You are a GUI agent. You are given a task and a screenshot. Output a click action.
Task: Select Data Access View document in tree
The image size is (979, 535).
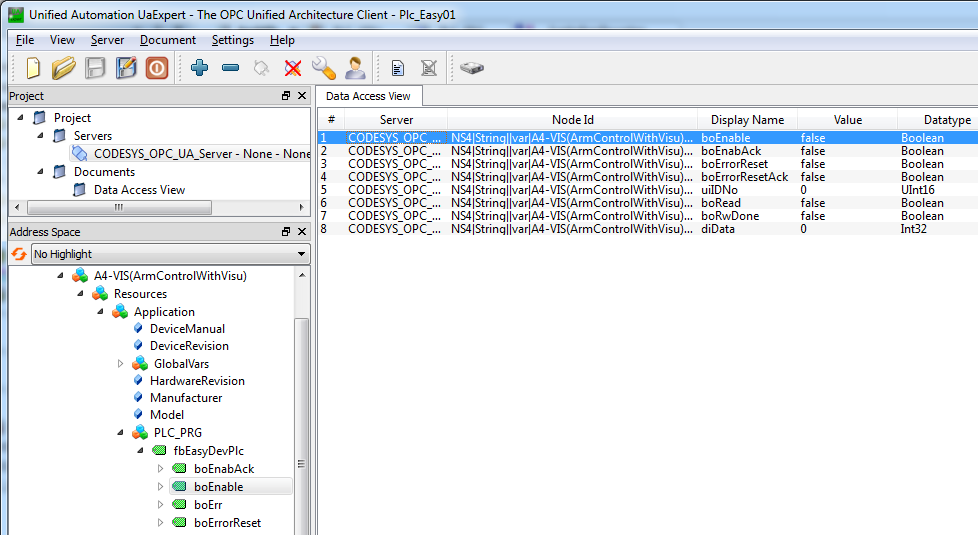(139, 190)
